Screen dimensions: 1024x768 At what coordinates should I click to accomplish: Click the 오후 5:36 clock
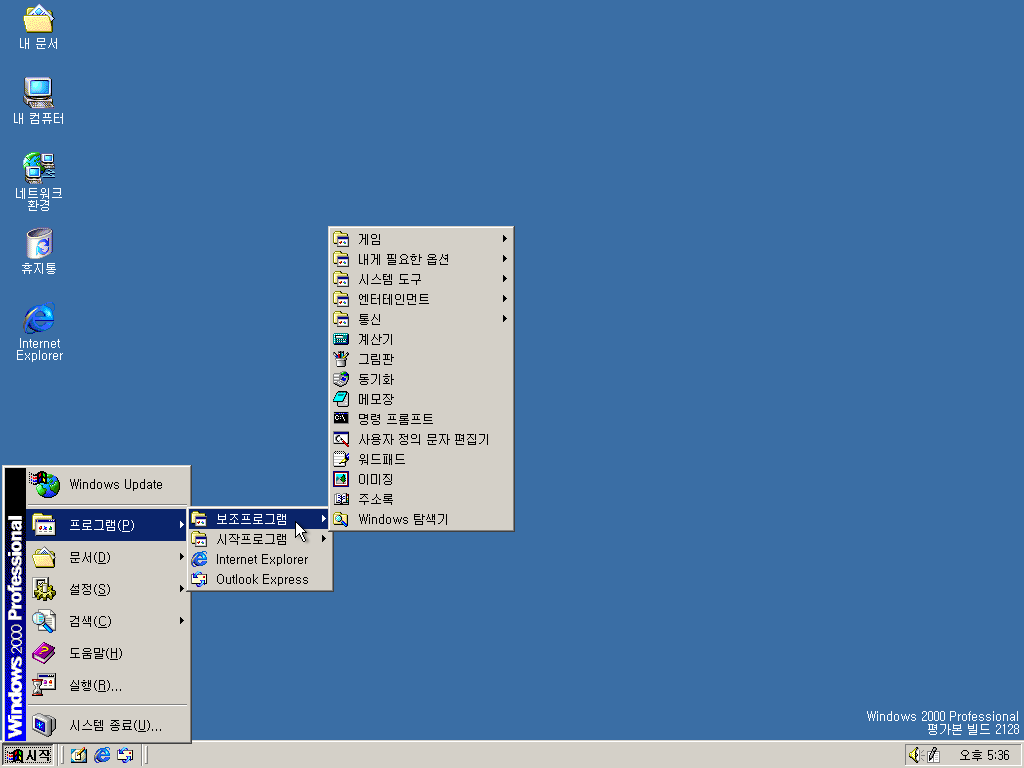[984, 756]
